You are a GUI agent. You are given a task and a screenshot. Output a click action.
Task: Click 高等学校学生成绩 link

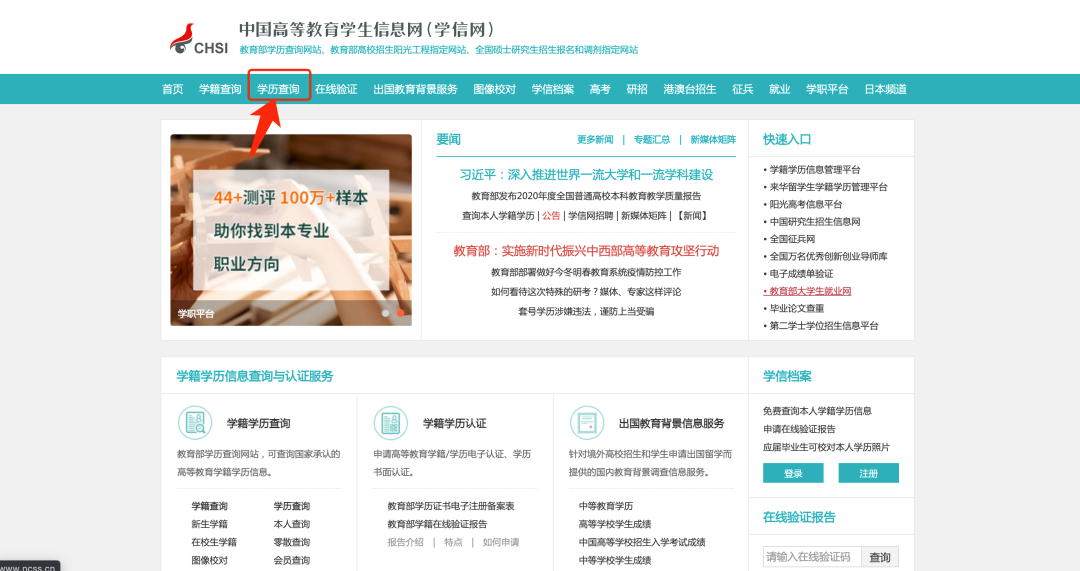point(614,524)
